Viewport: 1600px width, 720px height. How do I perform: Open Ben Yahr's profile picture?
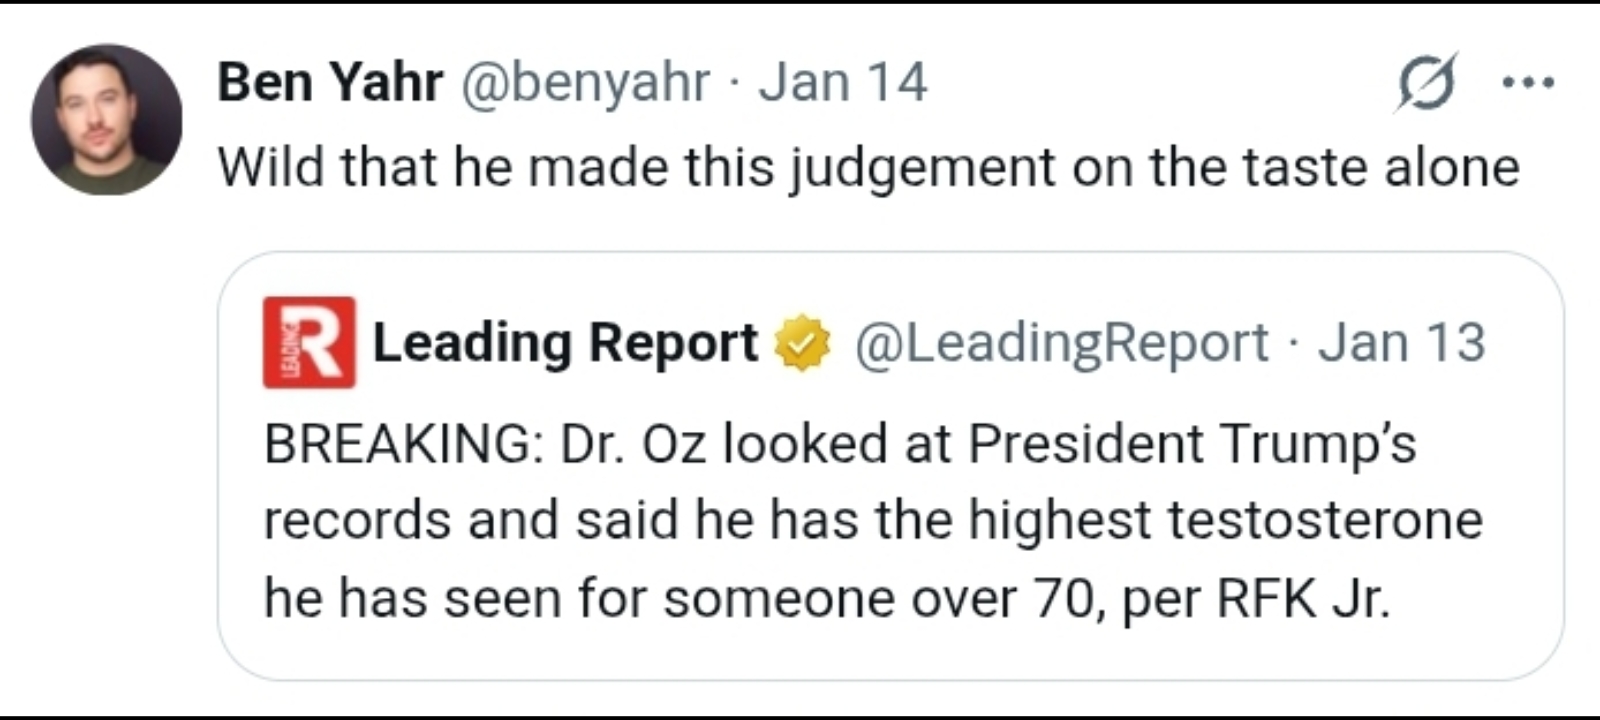[x=106, y=119]
